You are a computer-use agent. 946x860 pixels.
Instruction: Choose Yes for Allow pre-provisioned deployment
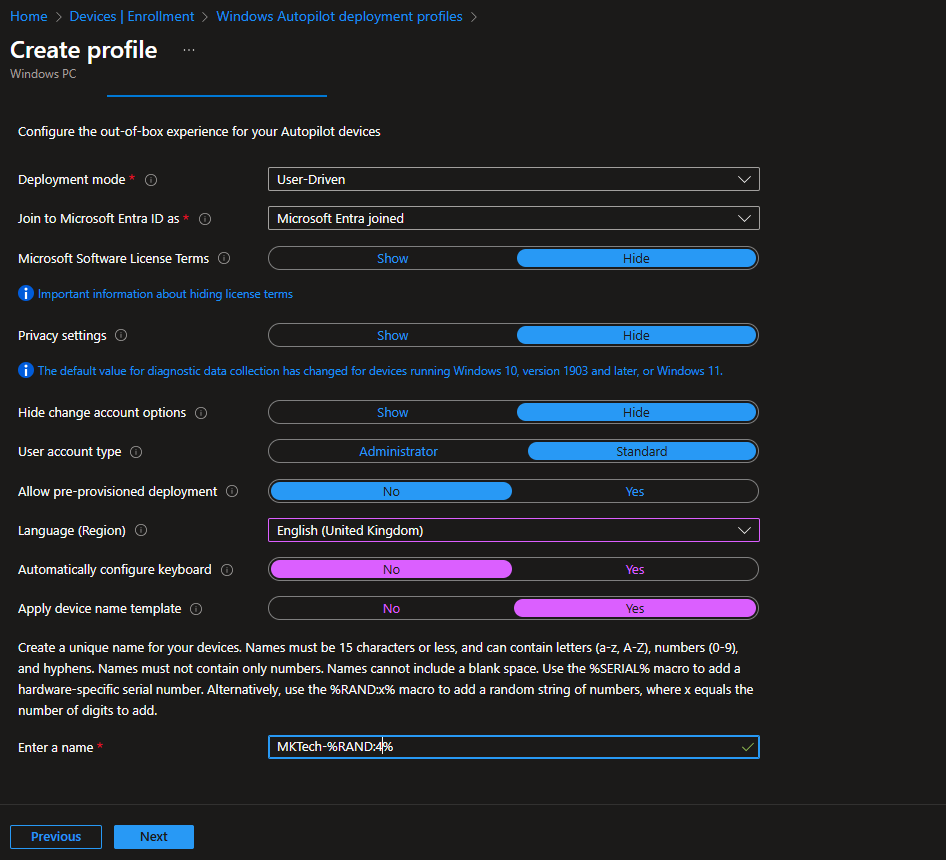point(634,492)
